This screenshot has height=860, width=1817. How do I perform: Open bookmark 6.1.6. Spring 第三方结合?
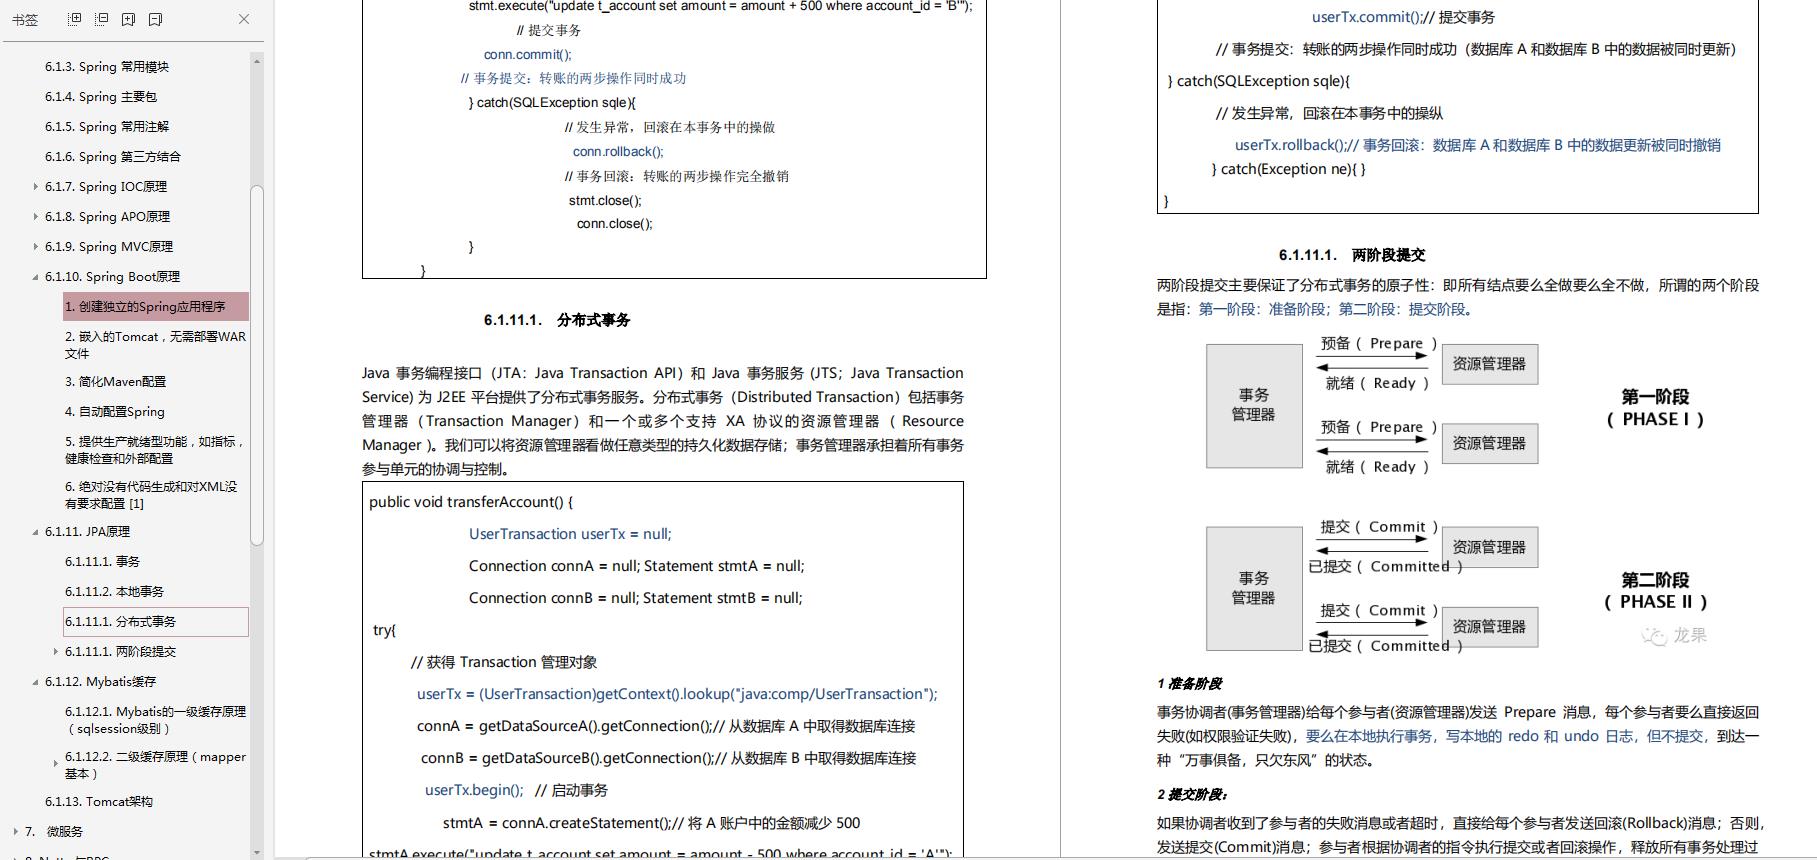[x=113, y=156]
